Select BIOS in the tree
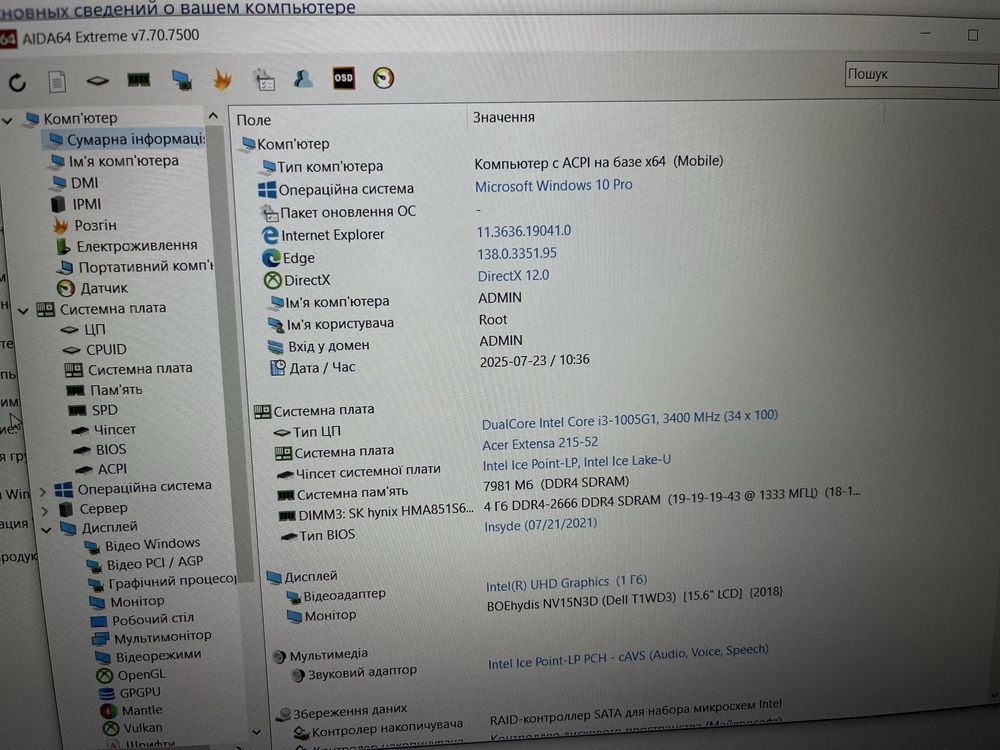The width and height of the screenshot is (1000, 750). [x=99, y=449]
